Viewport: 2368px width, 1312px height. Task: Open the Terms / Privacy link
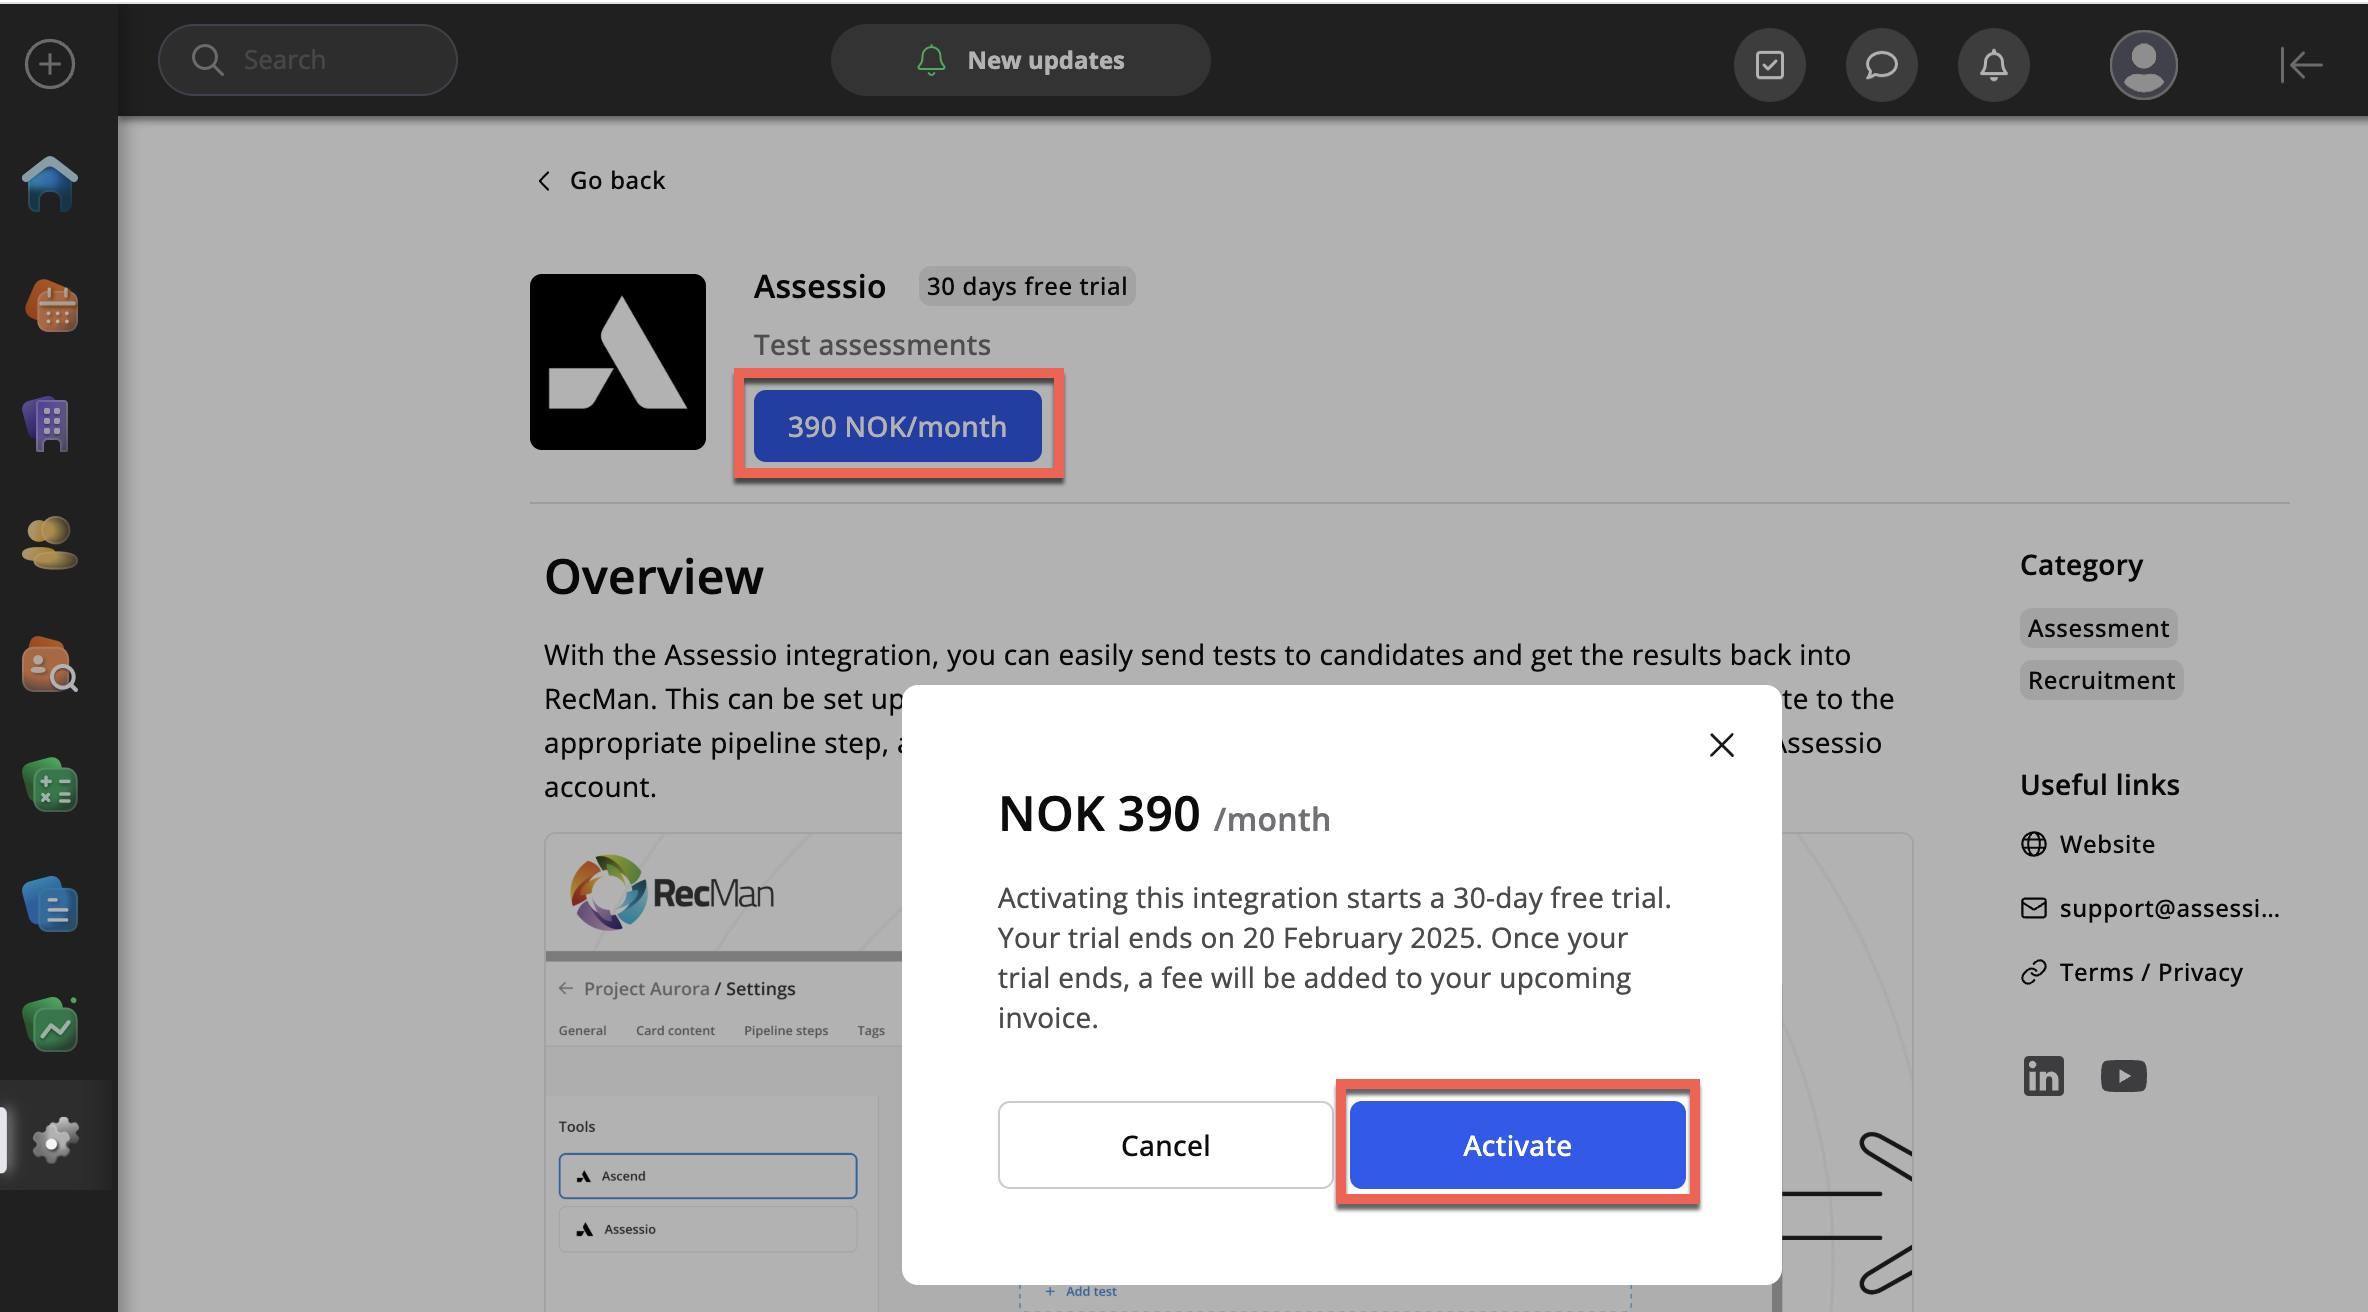[x=2150, y=972]
